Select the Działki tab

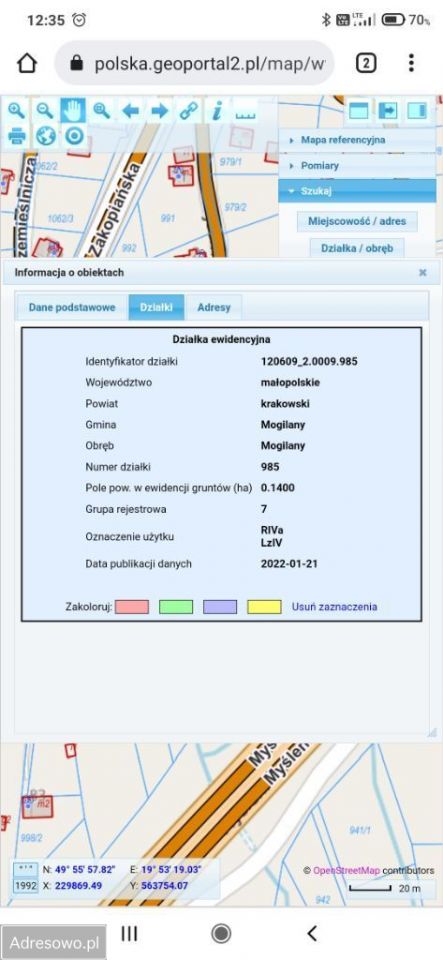point(156,307)
